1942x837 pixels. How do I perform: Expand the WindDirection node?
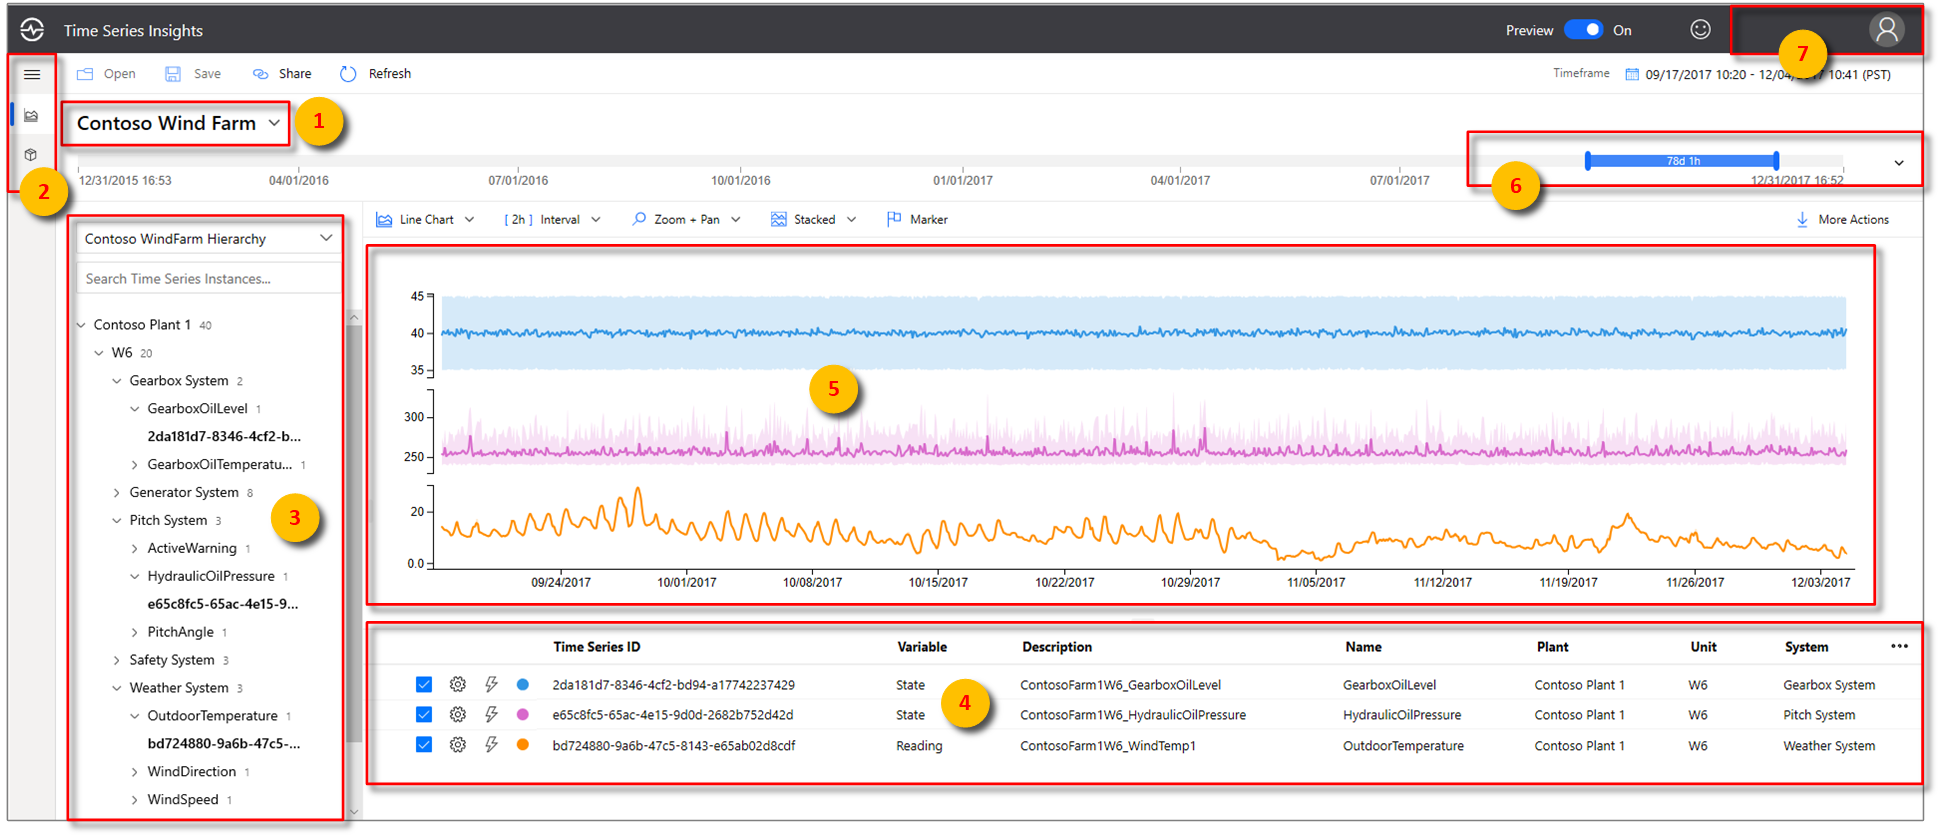coord(135,772)
